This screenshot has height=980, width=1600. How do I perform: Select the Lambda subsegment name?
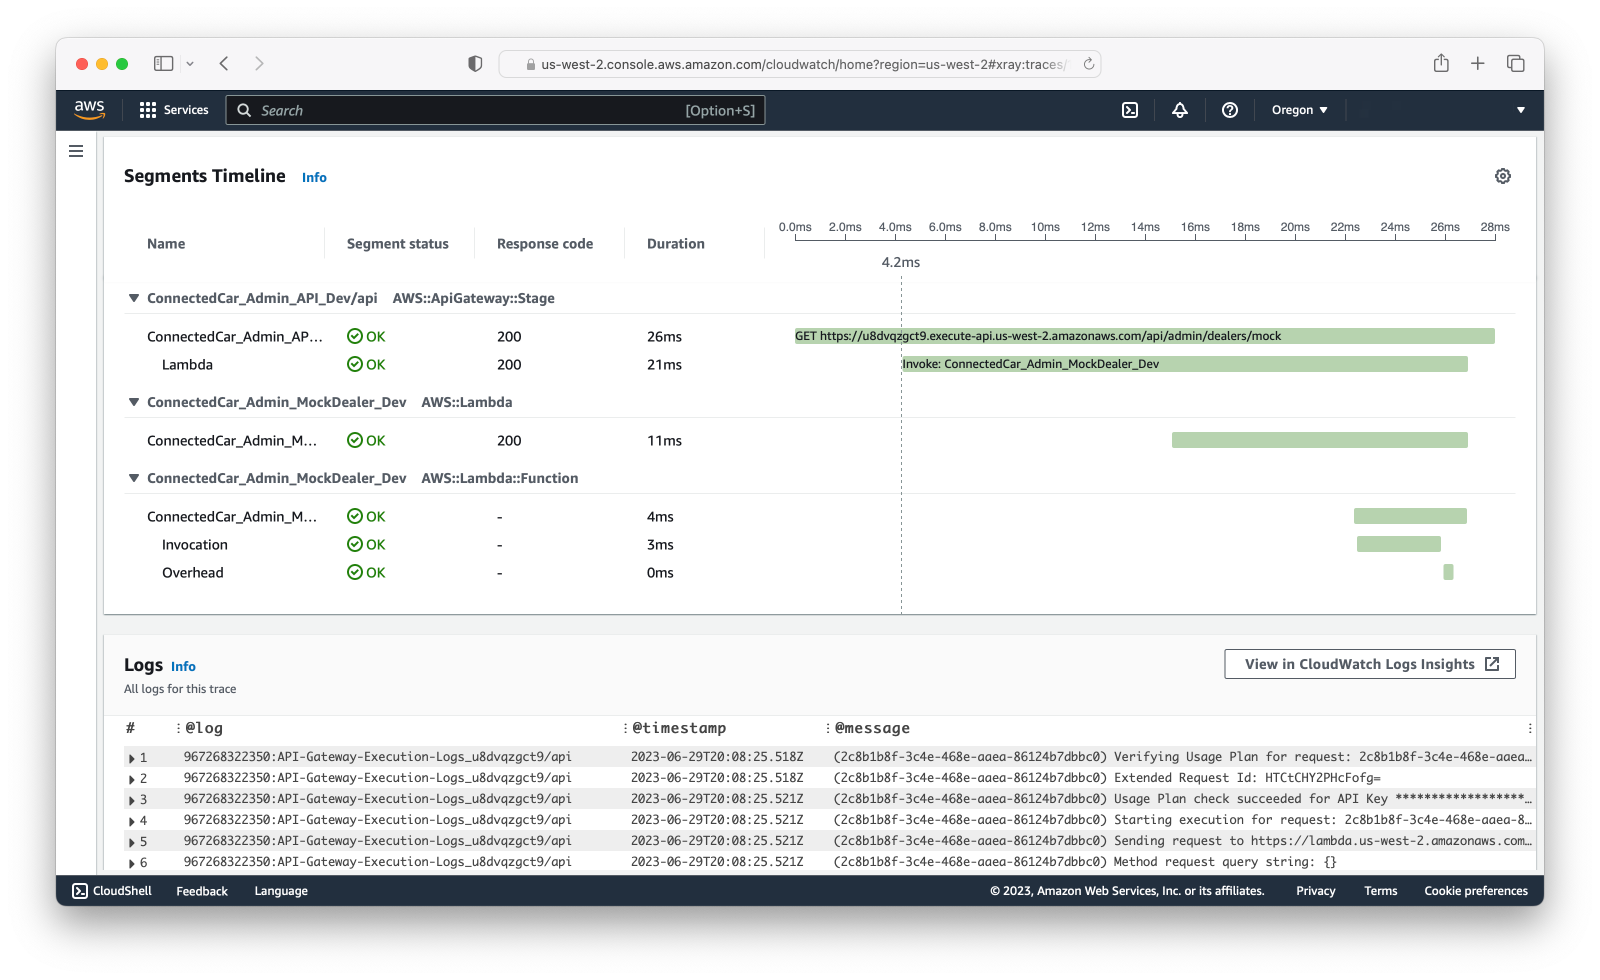point(187,364)
